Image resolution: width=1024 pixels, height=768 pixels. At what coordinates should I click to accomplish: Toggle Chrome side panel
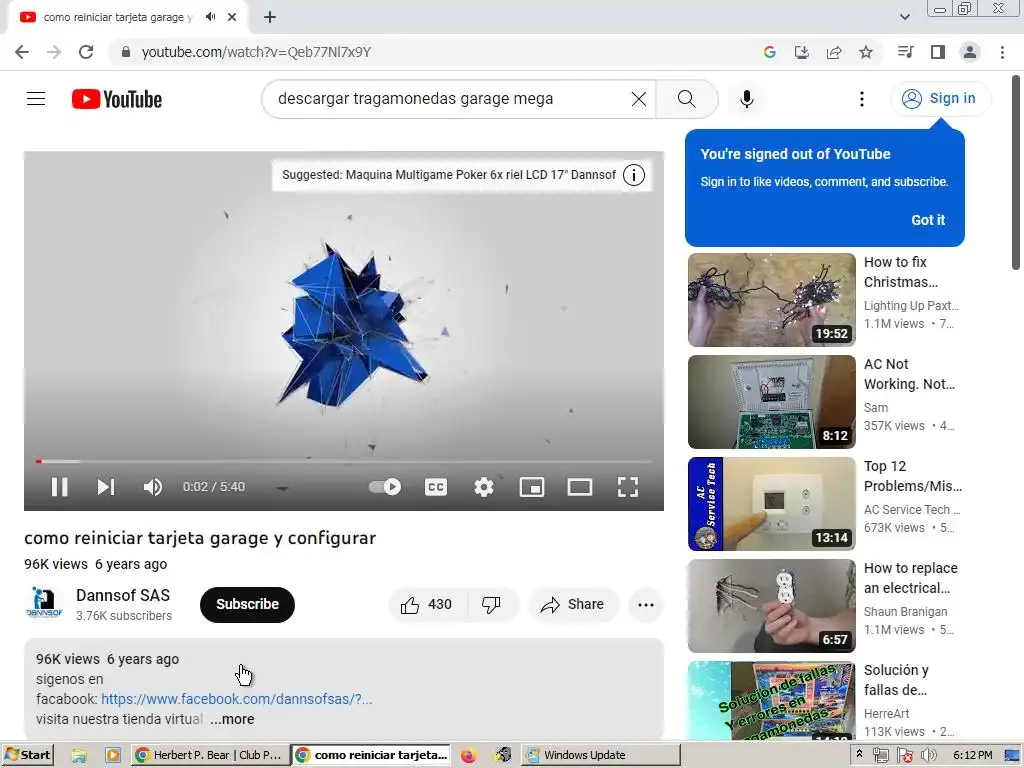(x=938, y=52)
